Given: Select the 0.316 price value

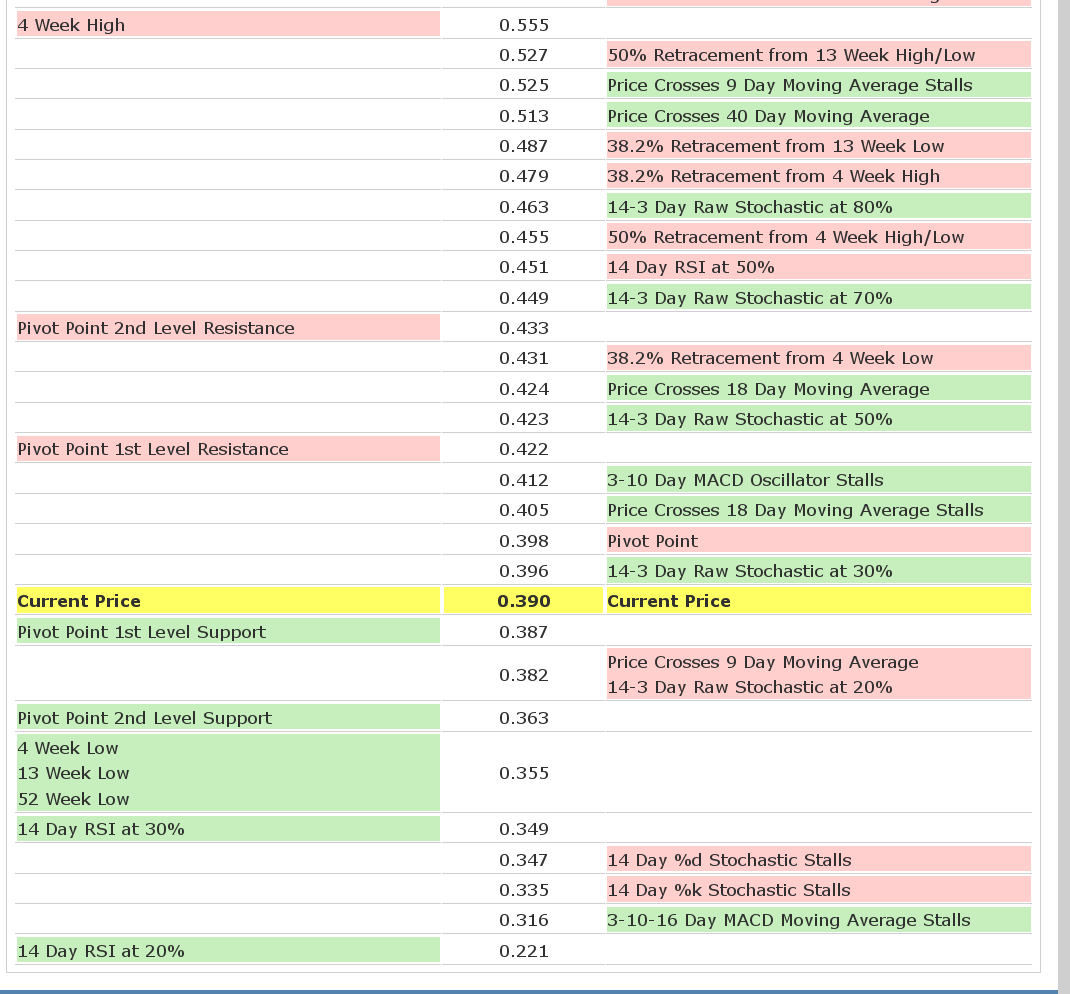Looking at the screenshot, I should coord(523,920).
